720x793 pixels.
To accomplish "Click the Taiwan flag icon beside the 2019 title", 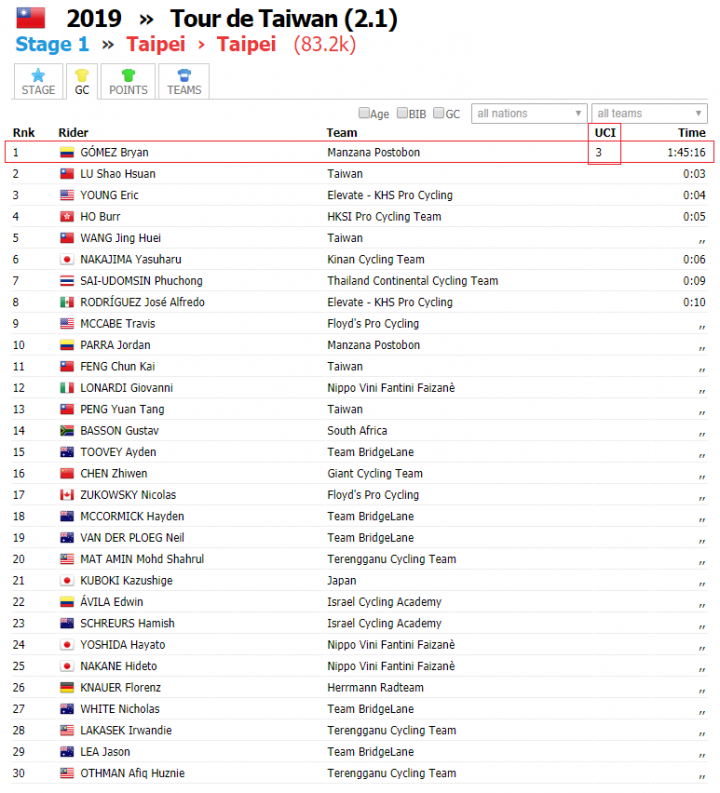I will click(x=30, y=18).
